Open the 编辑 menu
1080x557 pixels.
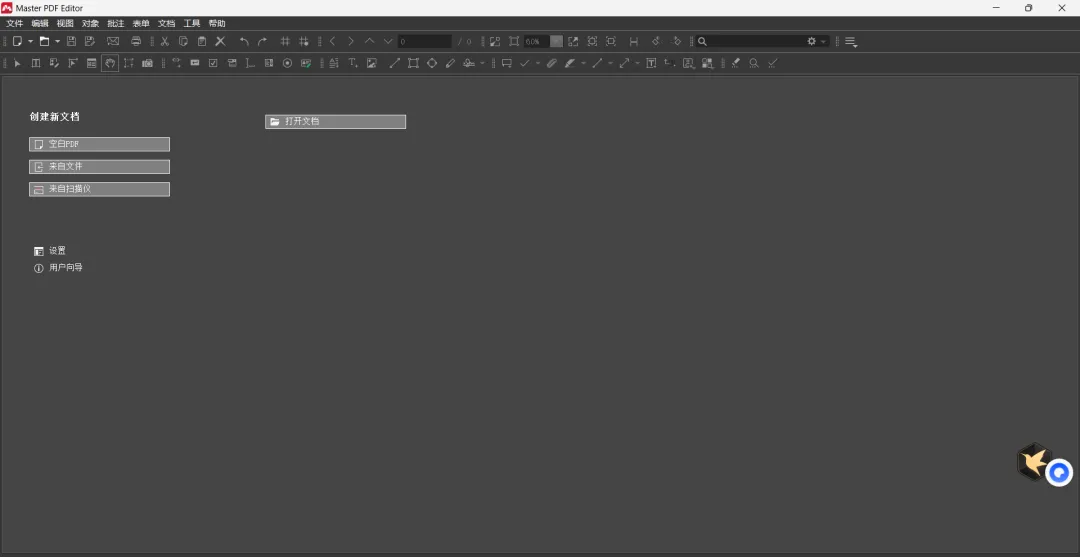(x=40, y=23)
